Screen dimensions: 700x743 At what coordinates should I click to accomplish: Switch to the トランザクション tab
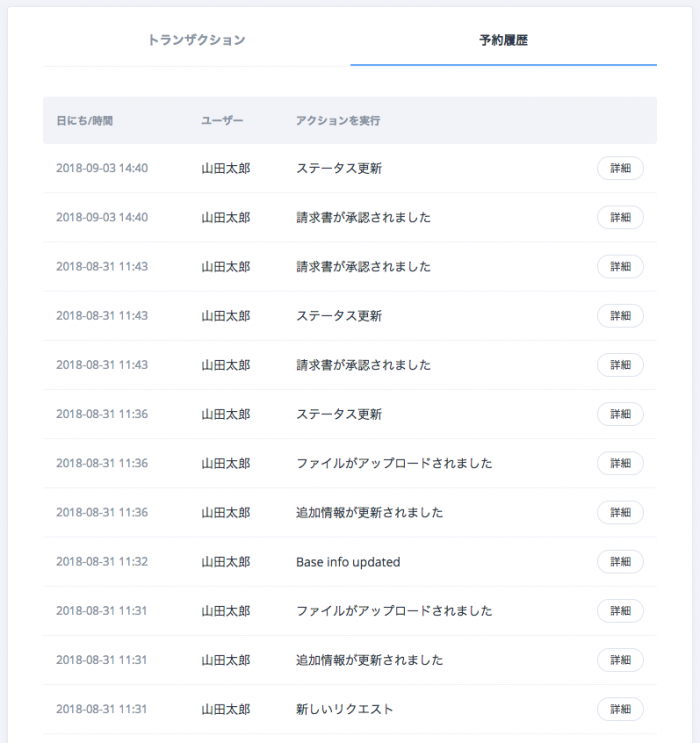point(196,40)
